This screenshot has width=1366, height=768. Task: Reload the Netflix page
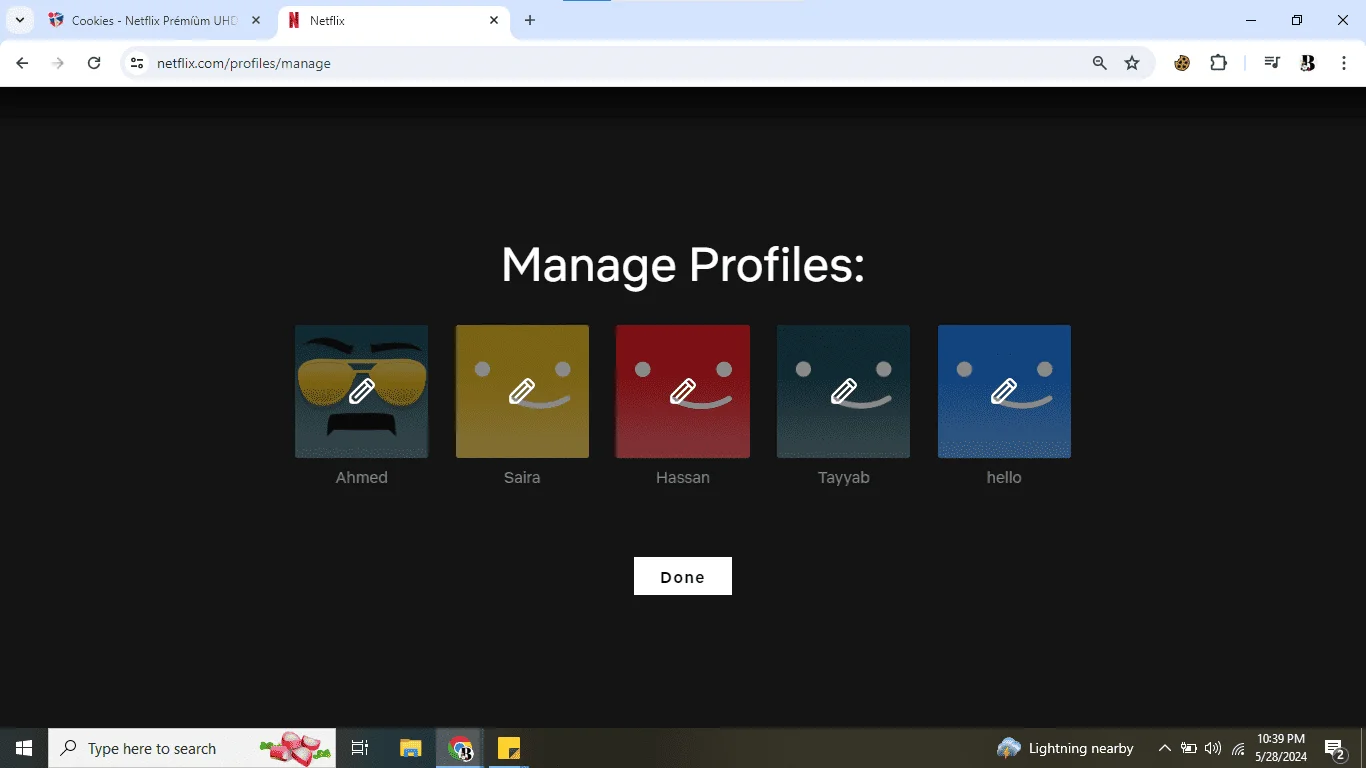tap(94, 63)
